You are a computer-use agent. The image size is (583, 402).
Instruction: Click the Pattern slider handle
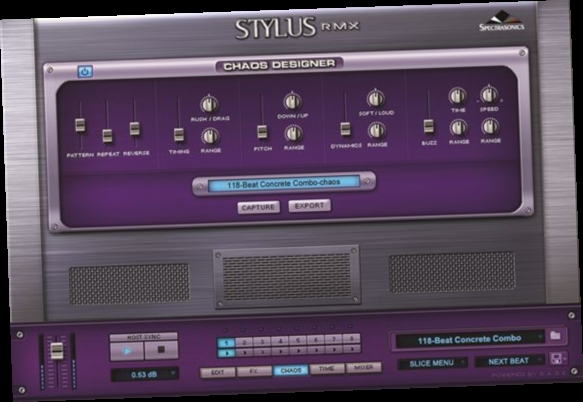(x=80, y=125)
